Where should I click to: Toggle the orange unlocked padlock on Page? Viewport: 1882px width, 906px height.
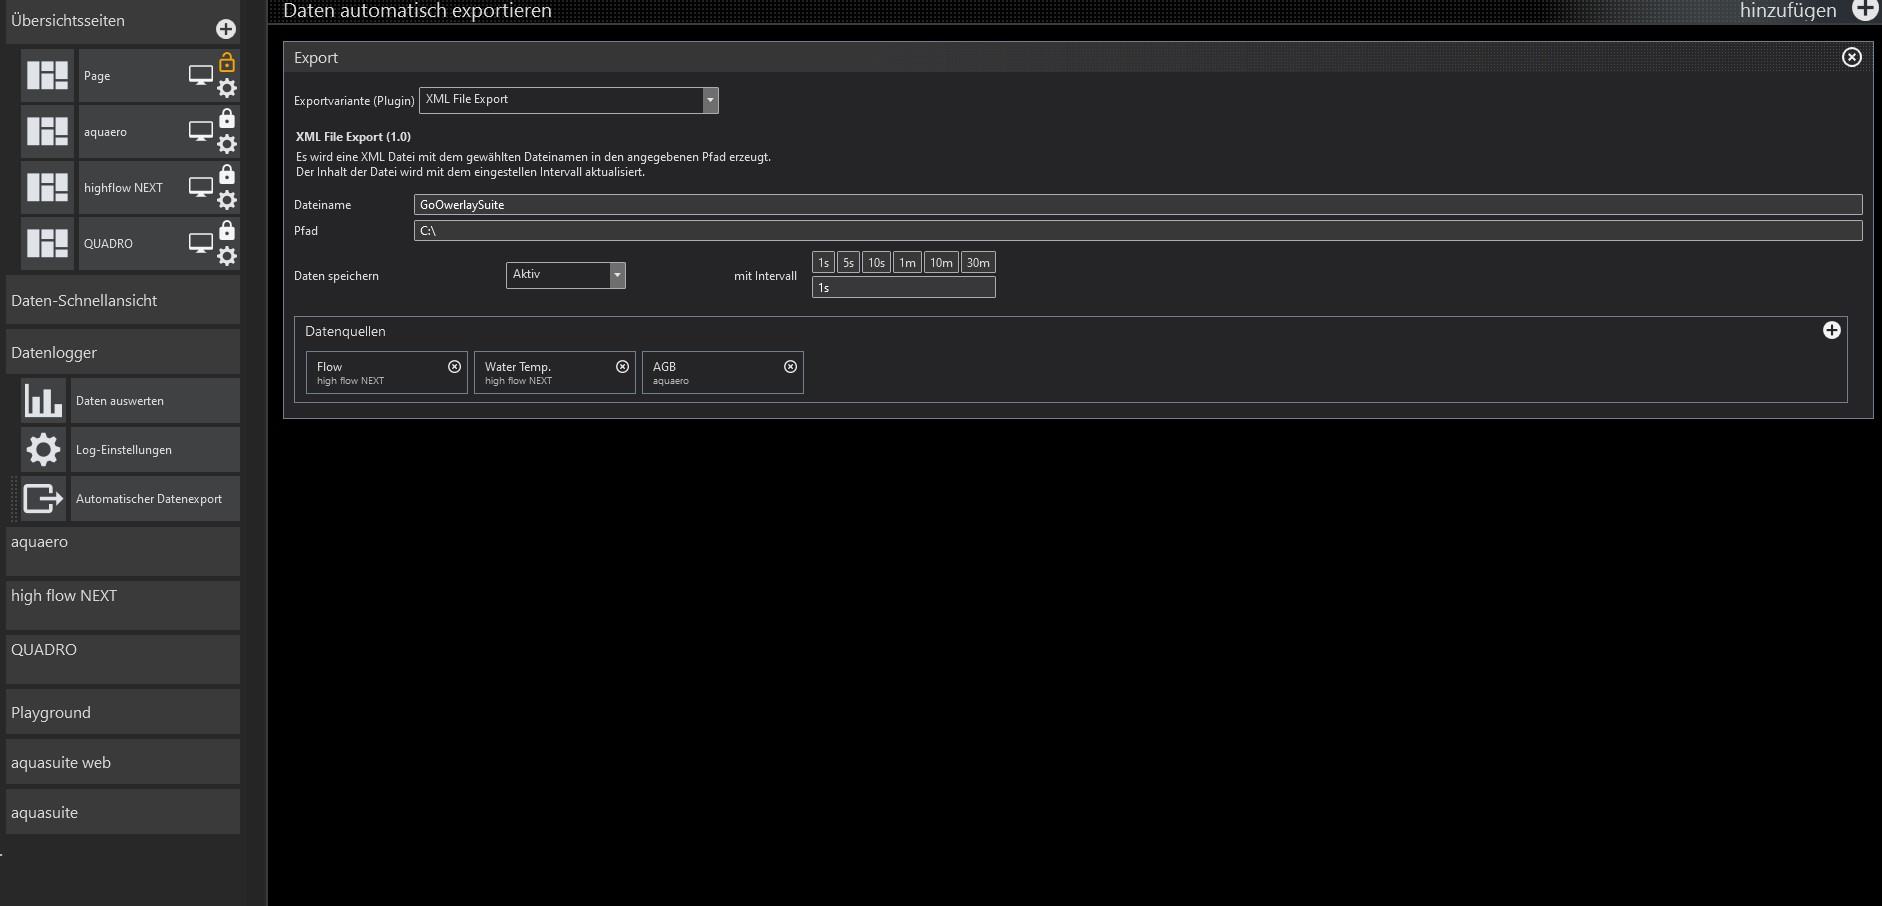(227, 62)
